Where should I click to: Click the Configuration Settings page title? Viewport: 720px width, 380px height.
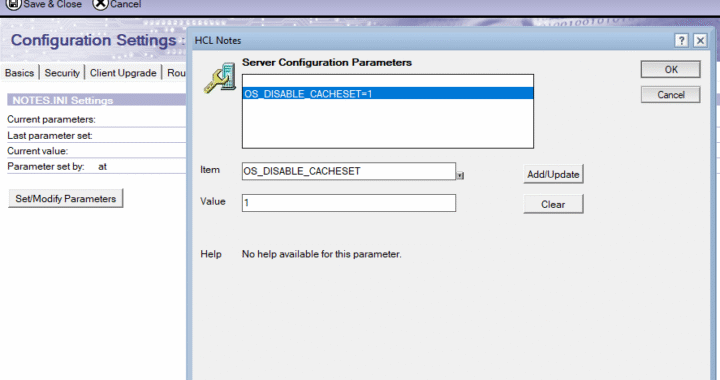coord(94,40)
